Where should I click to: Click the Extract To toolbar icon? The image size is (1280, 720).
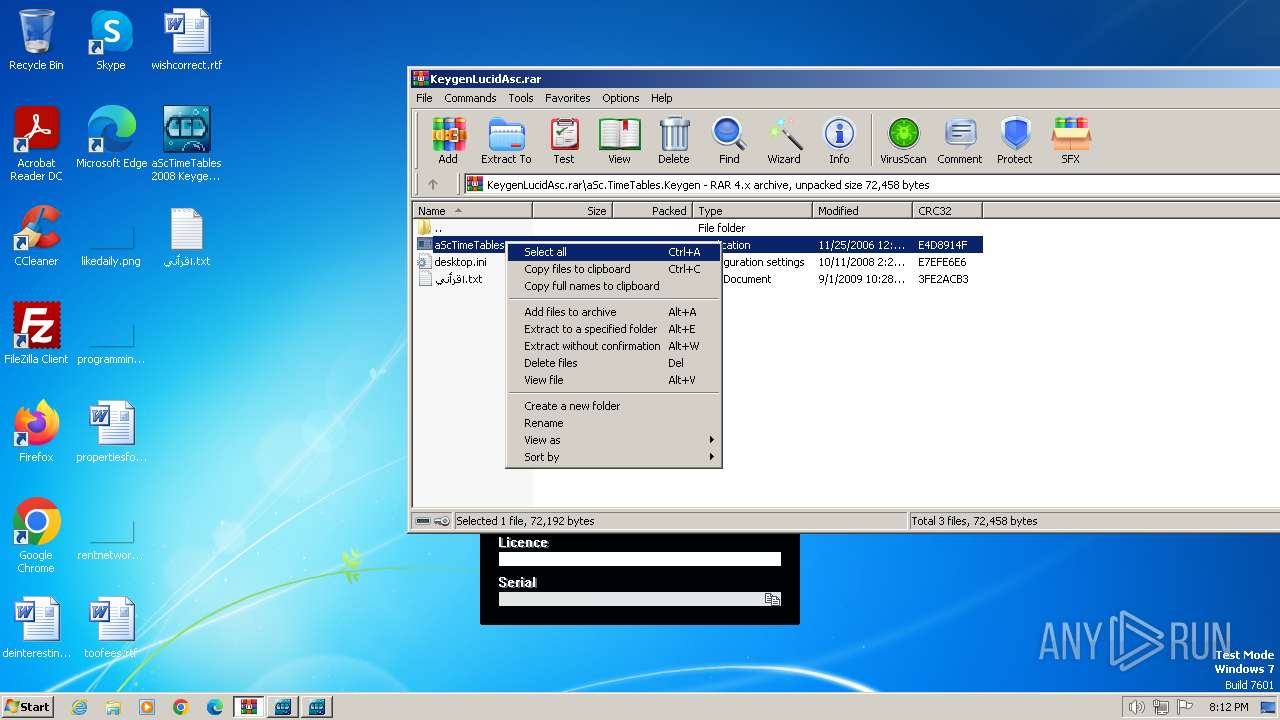coord(506,140)
